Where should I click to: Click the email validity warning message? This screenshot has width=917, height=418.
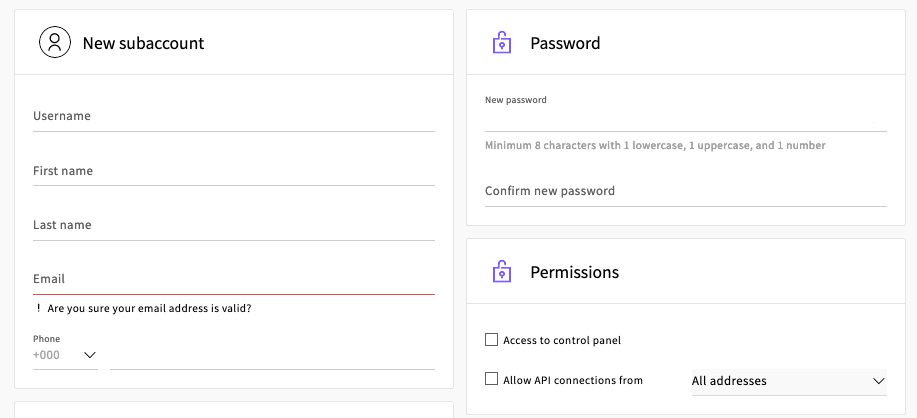[149, 308]
